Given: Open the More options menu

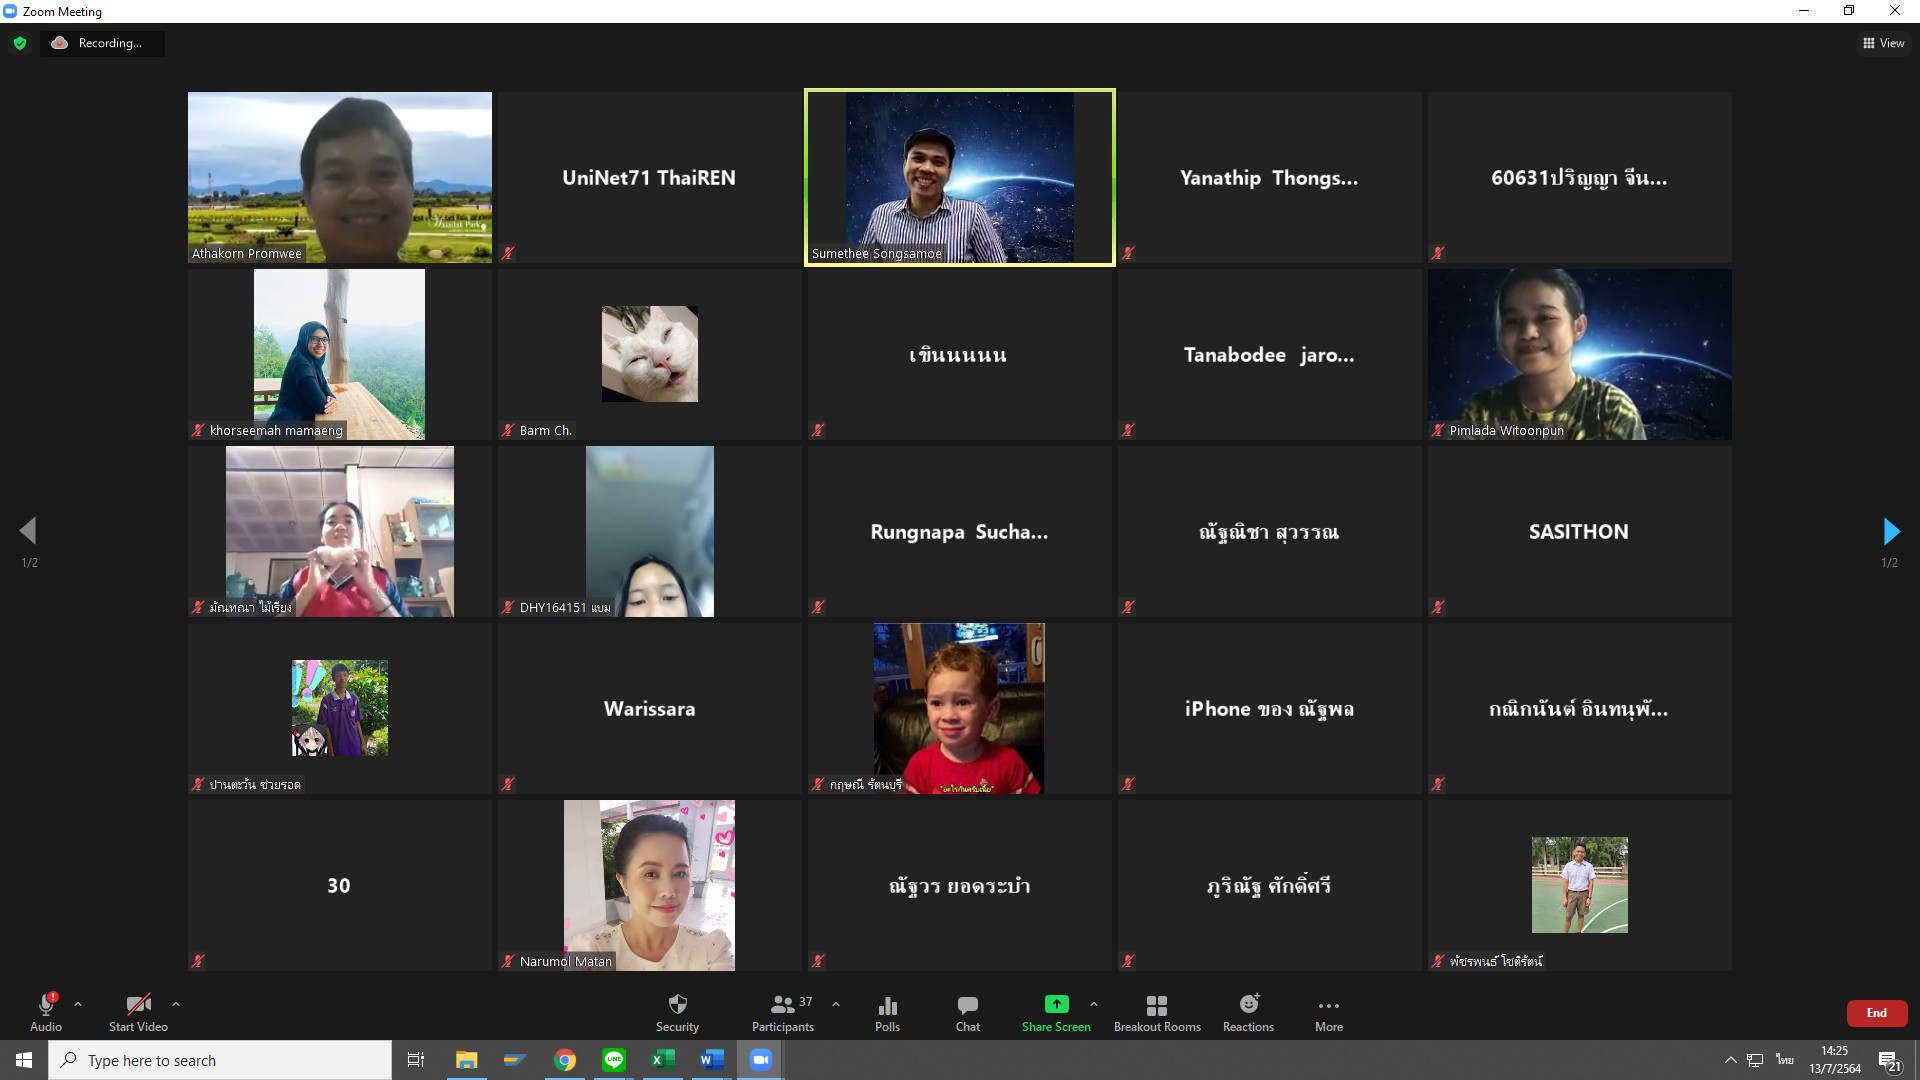Looking at the screenshot, I should [x=1328, y=1011].
